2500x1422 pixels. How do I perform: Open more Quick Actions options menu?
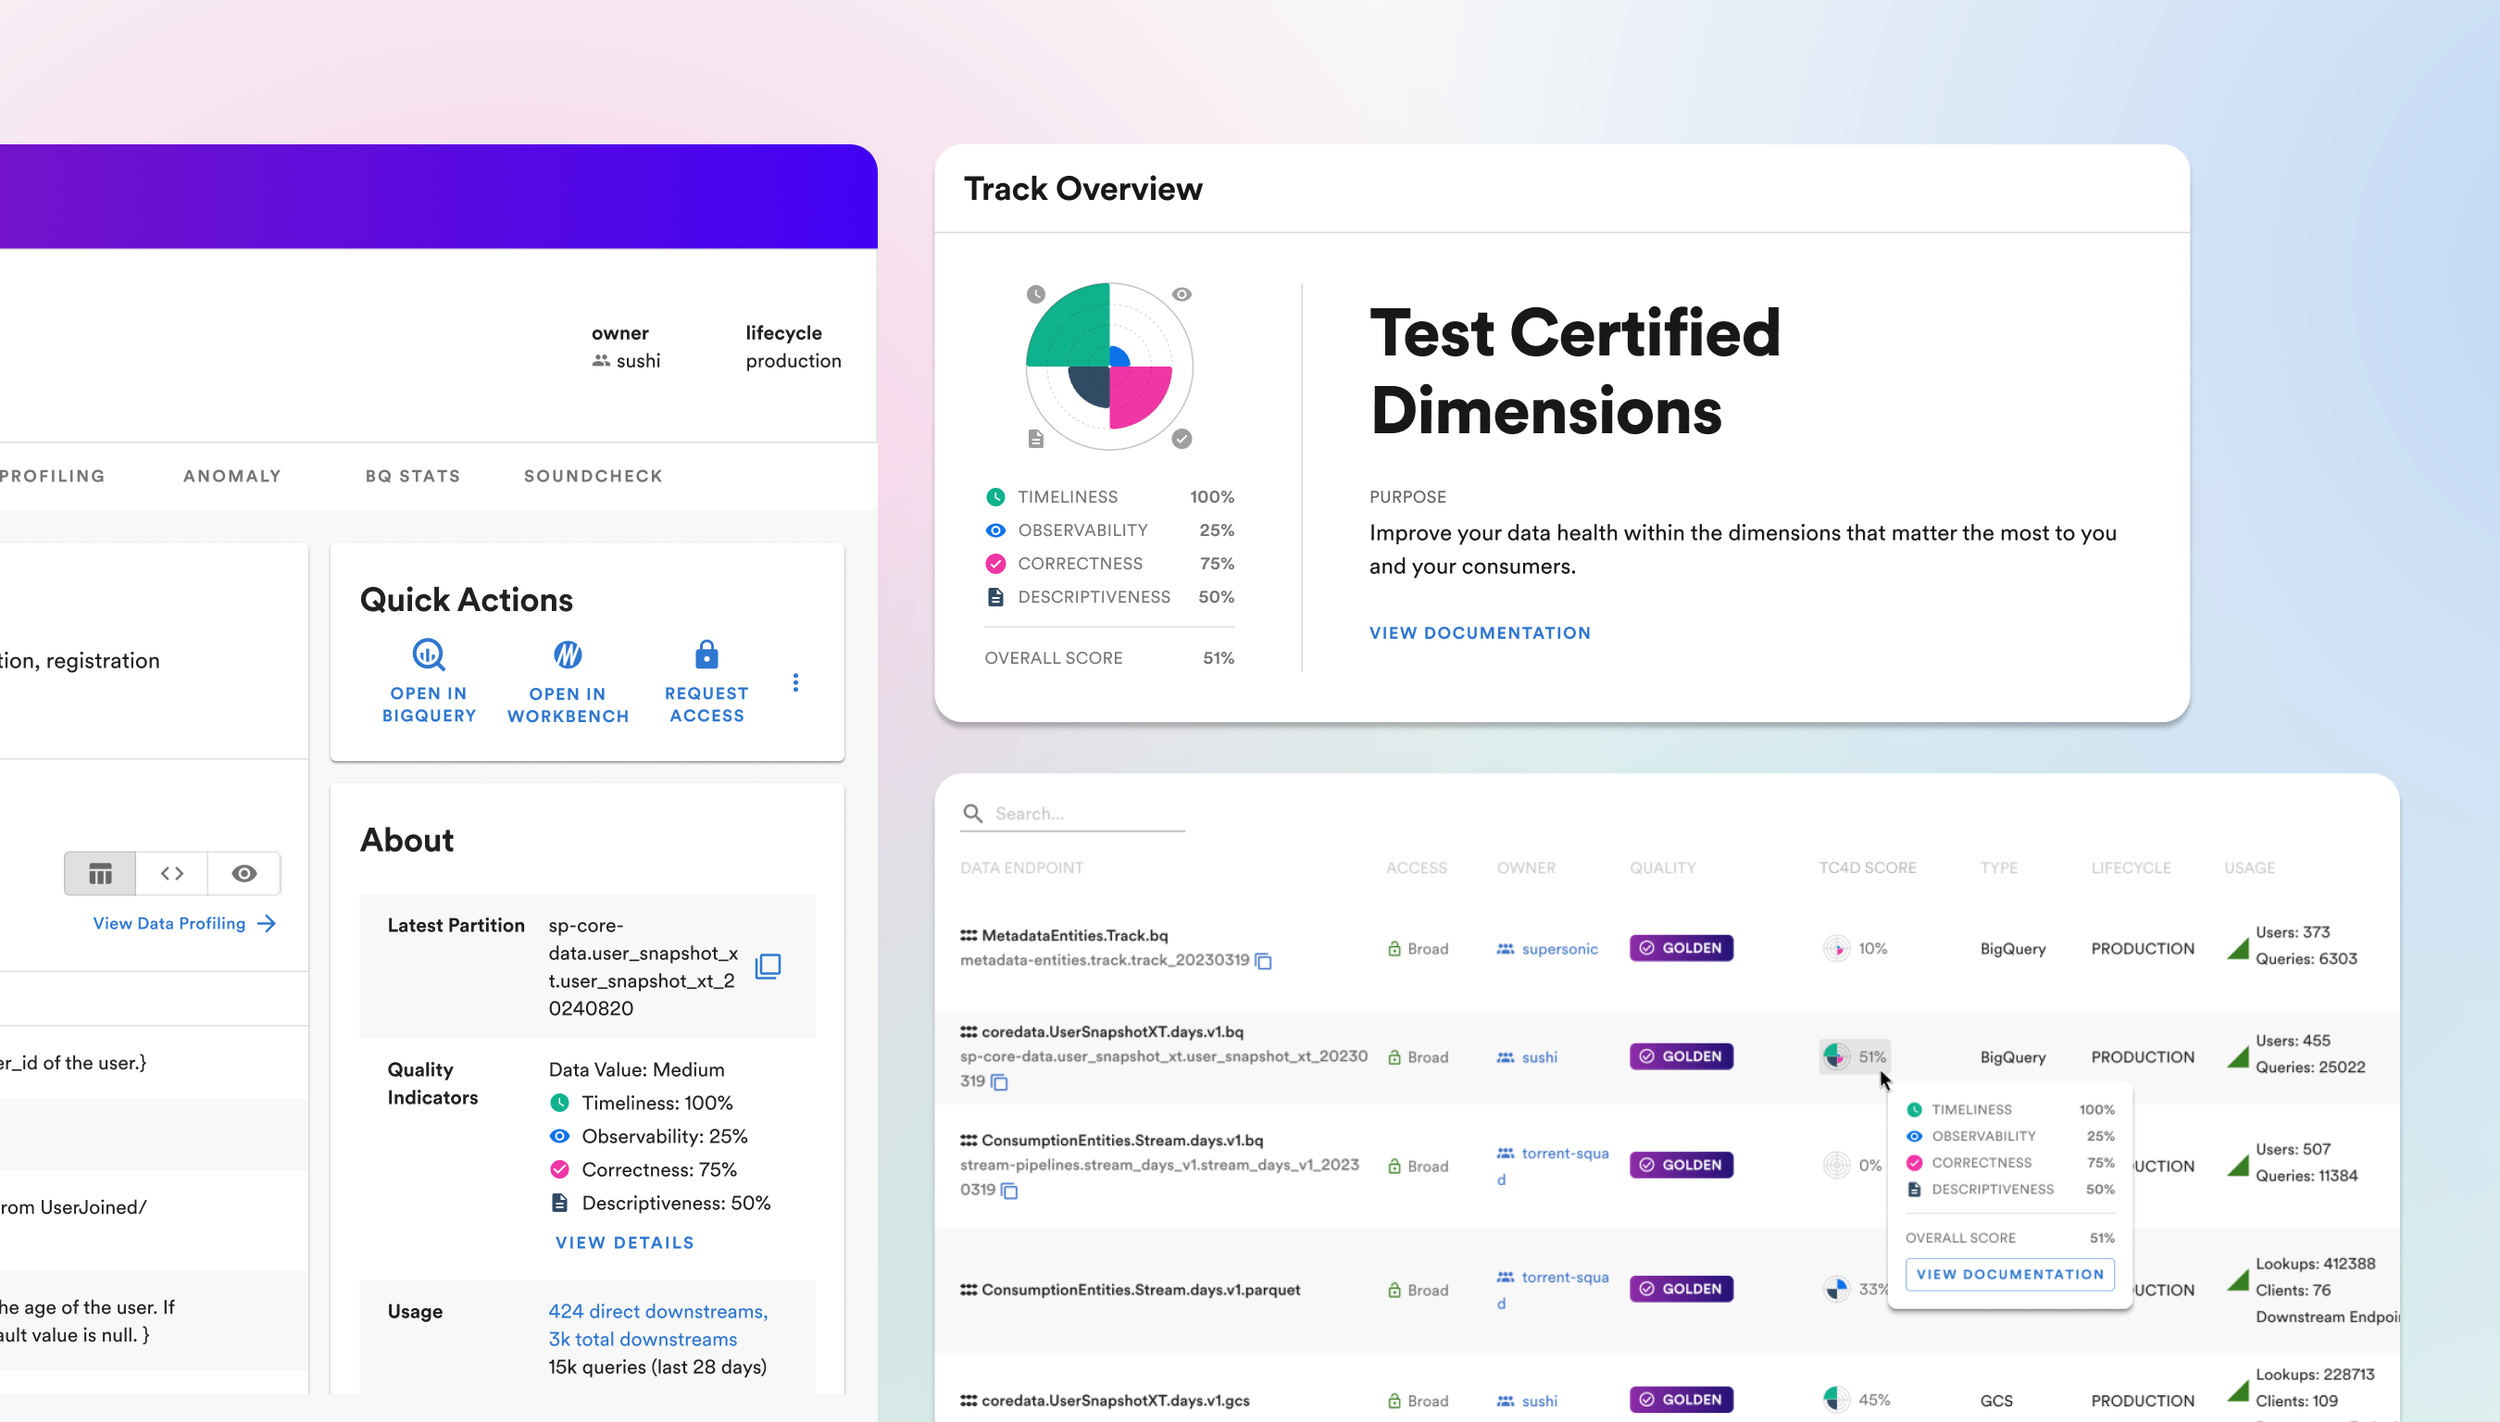click(x=795, y=683)
